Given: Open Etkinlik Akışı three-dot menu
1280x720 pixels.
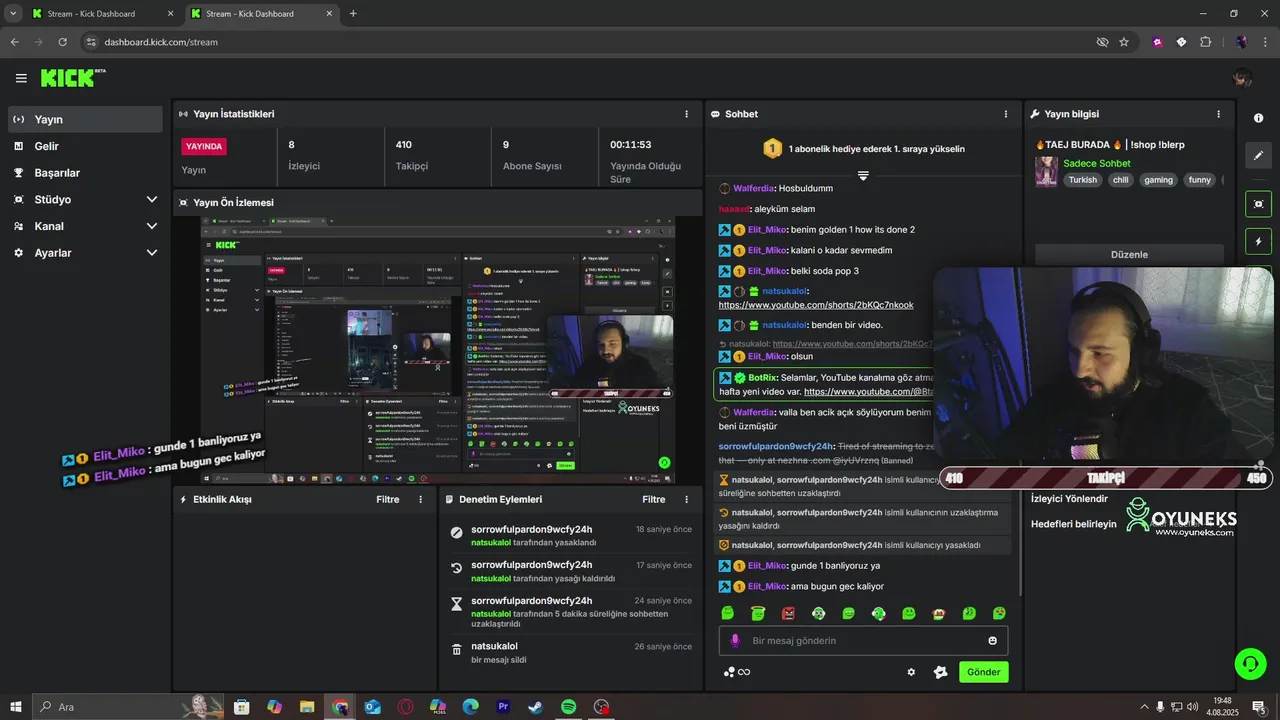Looking at the screenshot, I should pos(420,499).
